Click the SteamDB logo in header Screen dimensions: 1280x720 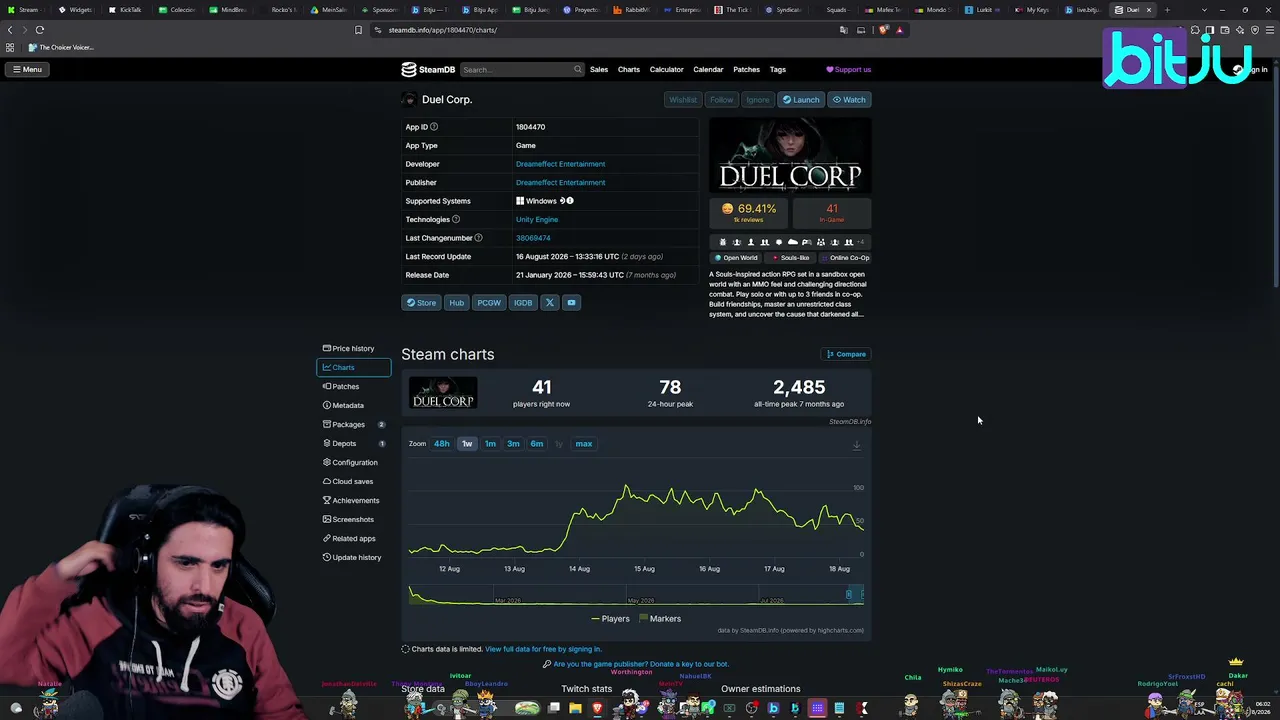pyautogui.click(x=428, y=70)
